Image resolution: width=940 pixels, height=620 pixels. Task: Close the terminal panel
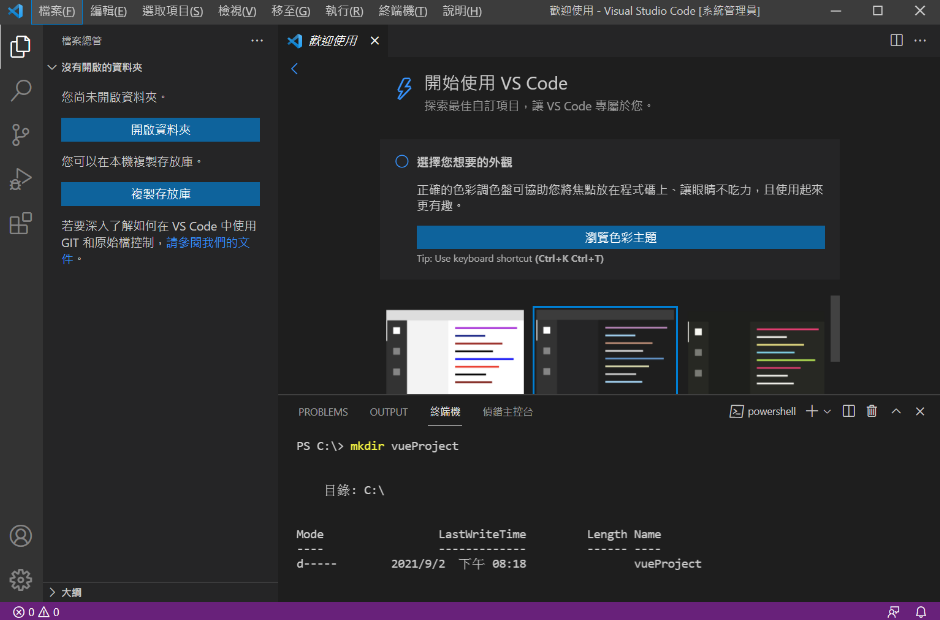[x=920, y=411]
